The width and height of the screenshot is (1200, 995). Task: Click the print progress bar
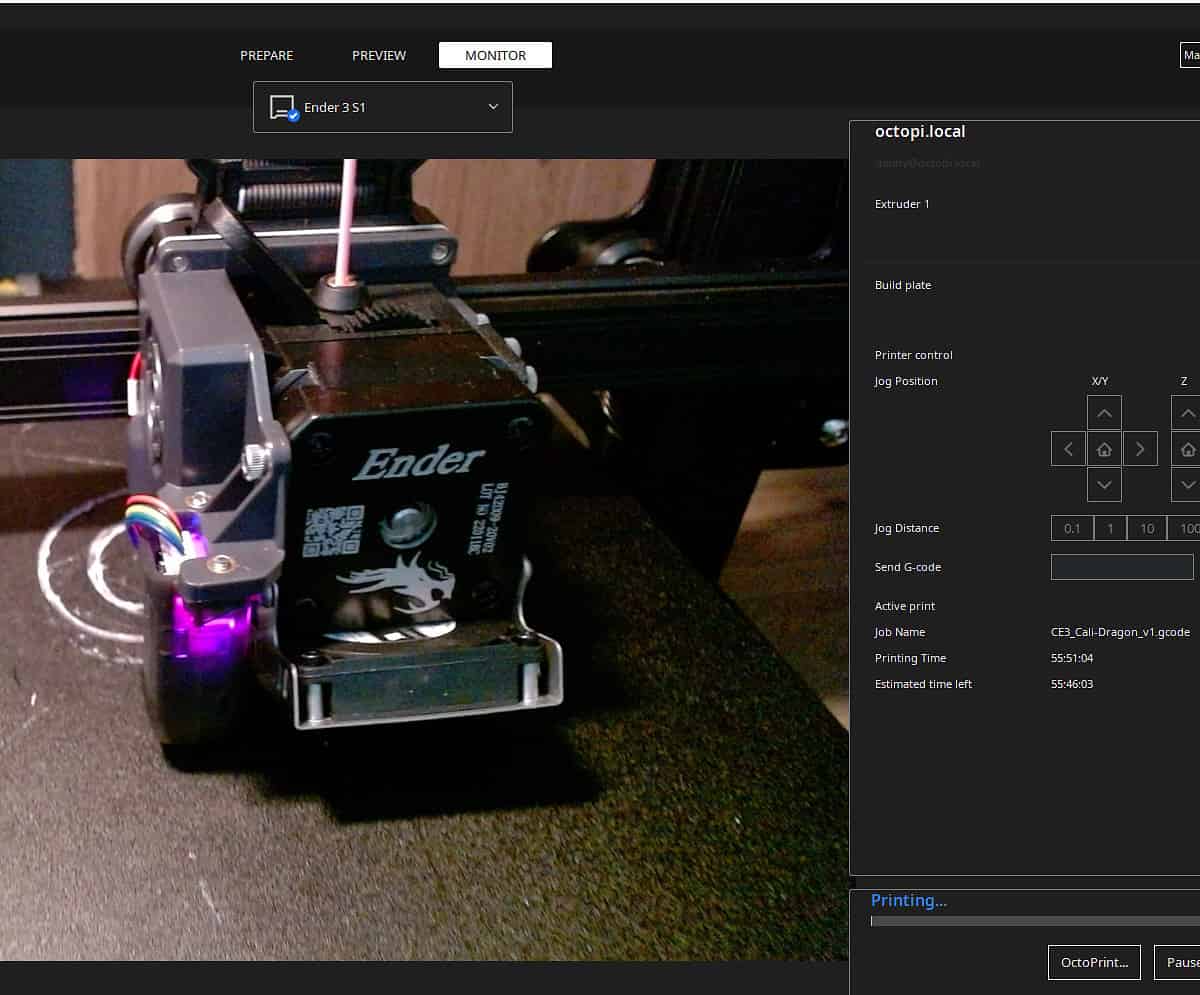1035,921
